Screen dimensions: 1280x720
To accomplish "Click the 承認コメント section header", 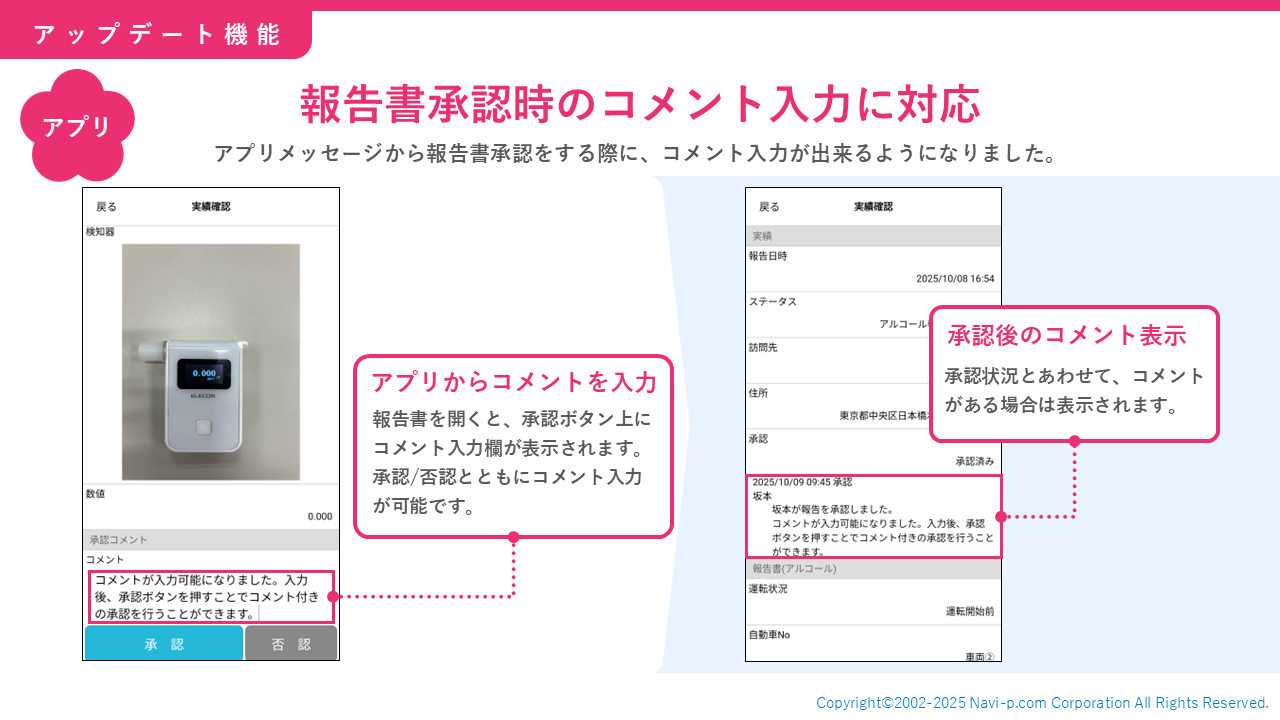I will coord(211,539).
